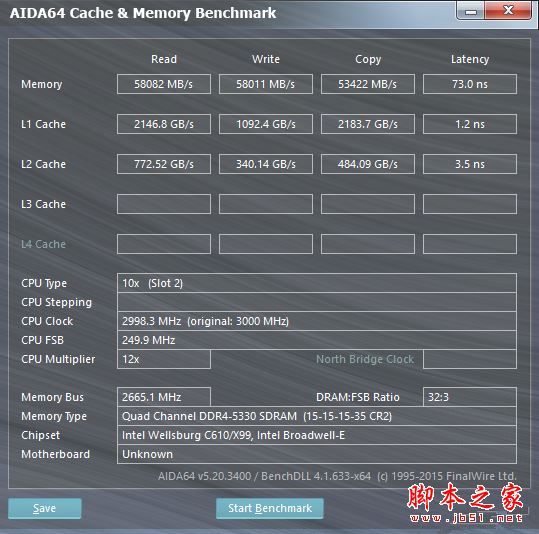The width and height of the screenshot is (539, 534).
Task: Select L1 Cache Read value 2146.8 GB/s
Action: point(164,124)
